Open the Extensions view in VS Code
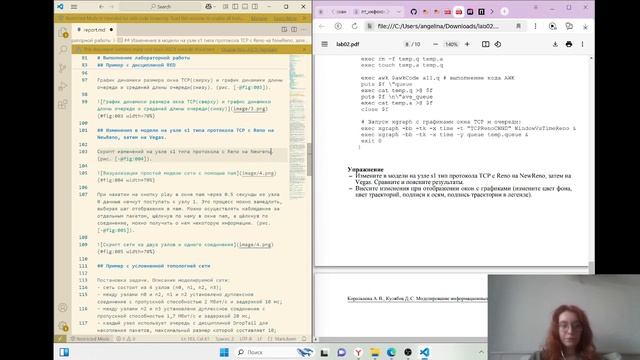 coord(62,104)
